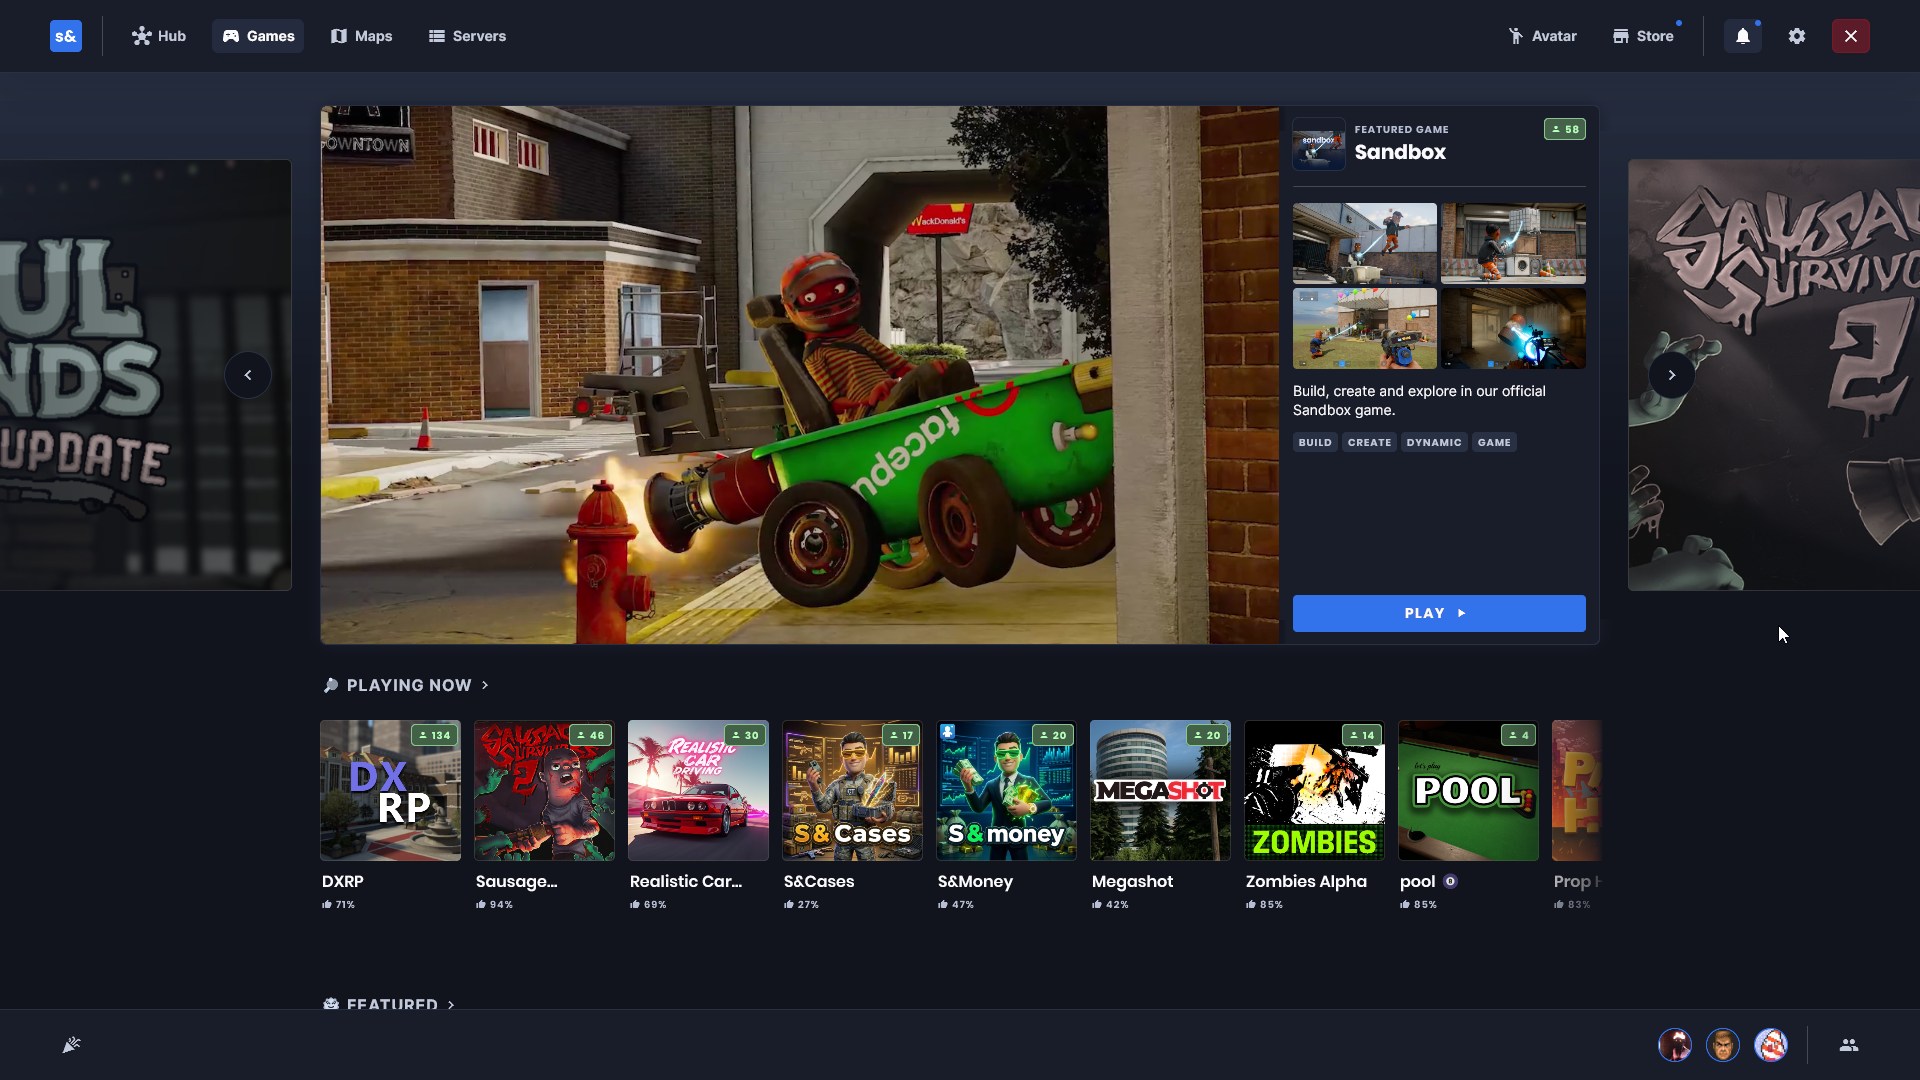Open the Avatar page
The width and height of the screenshot is (1920, 1080).
coord(1542,36)
